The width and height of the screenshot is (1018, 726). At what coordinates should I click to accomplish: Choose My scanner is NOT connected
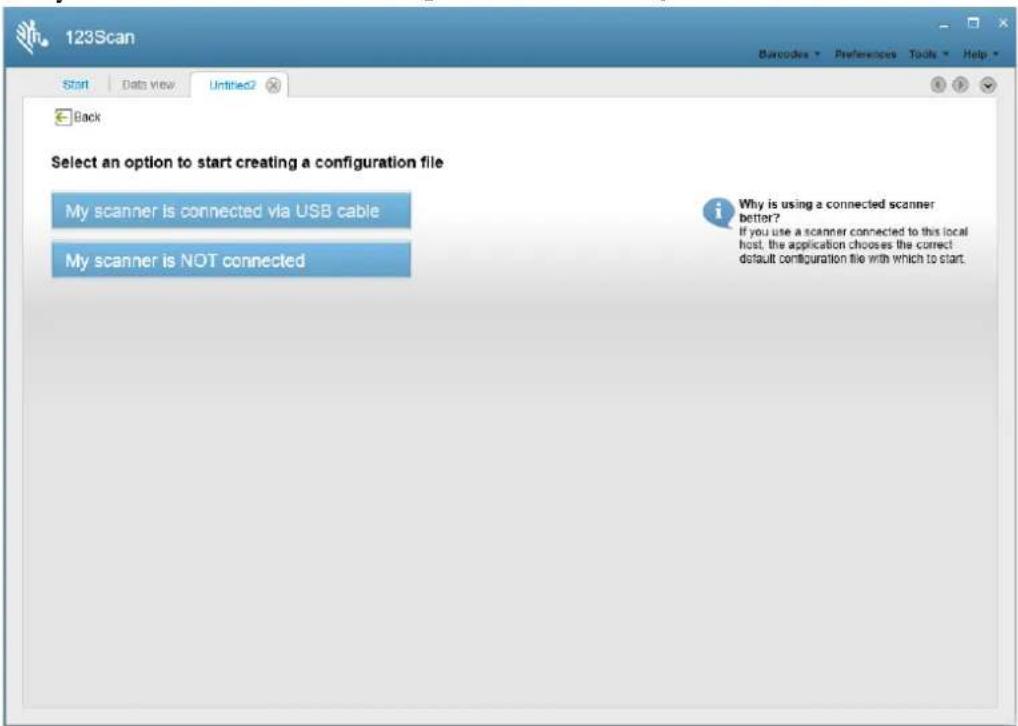tap(231, 260)
